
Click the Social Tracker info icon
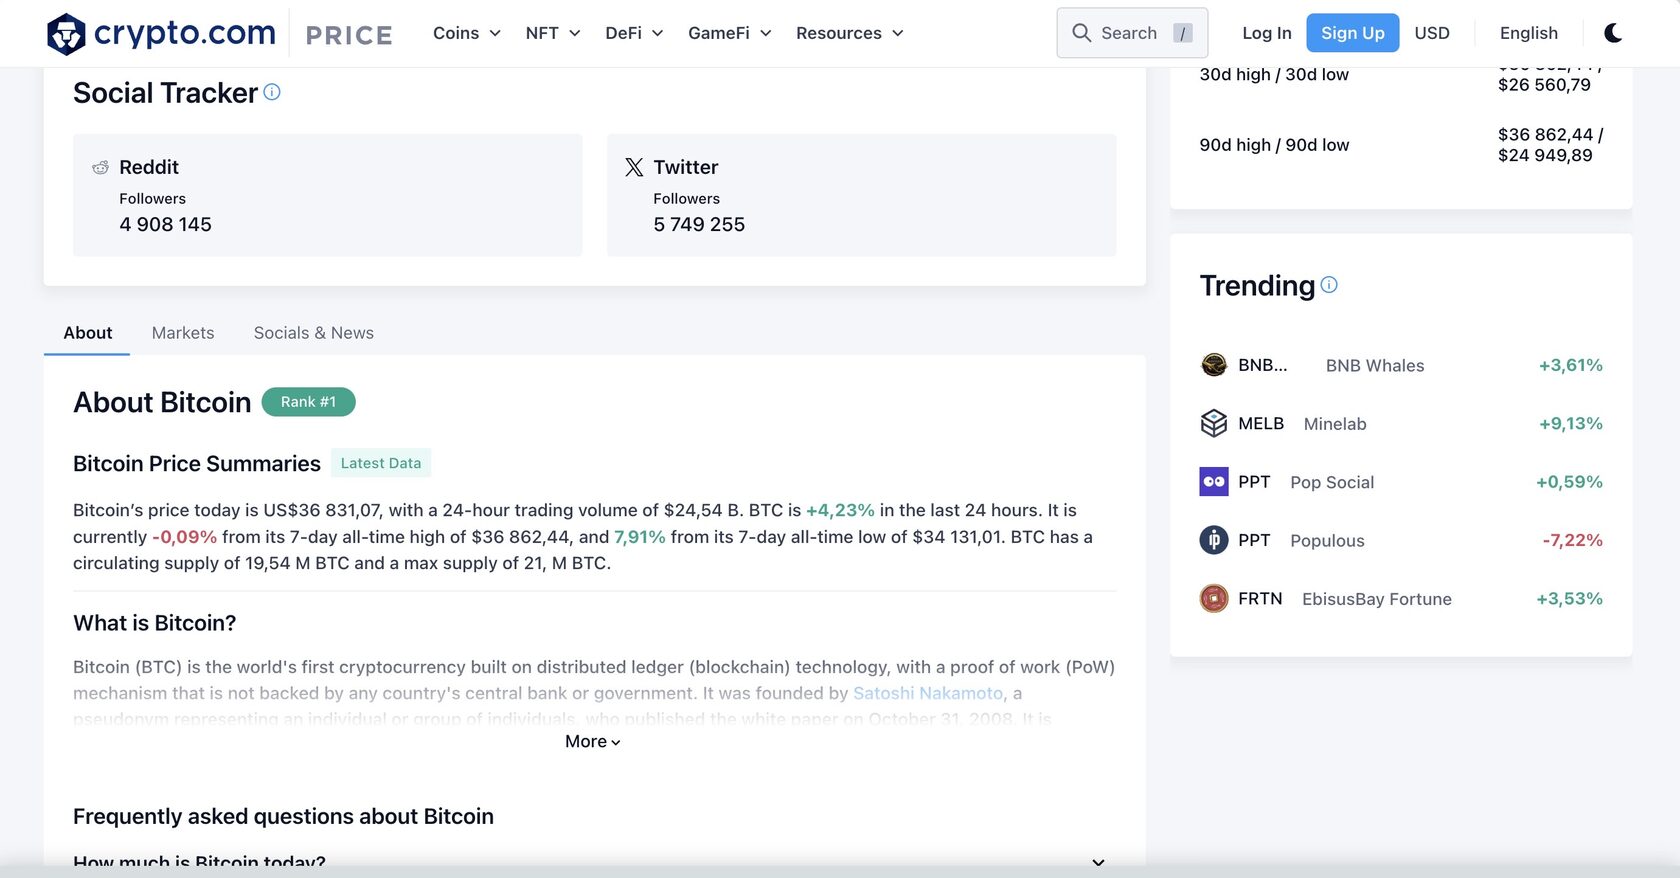pos(272,91)
